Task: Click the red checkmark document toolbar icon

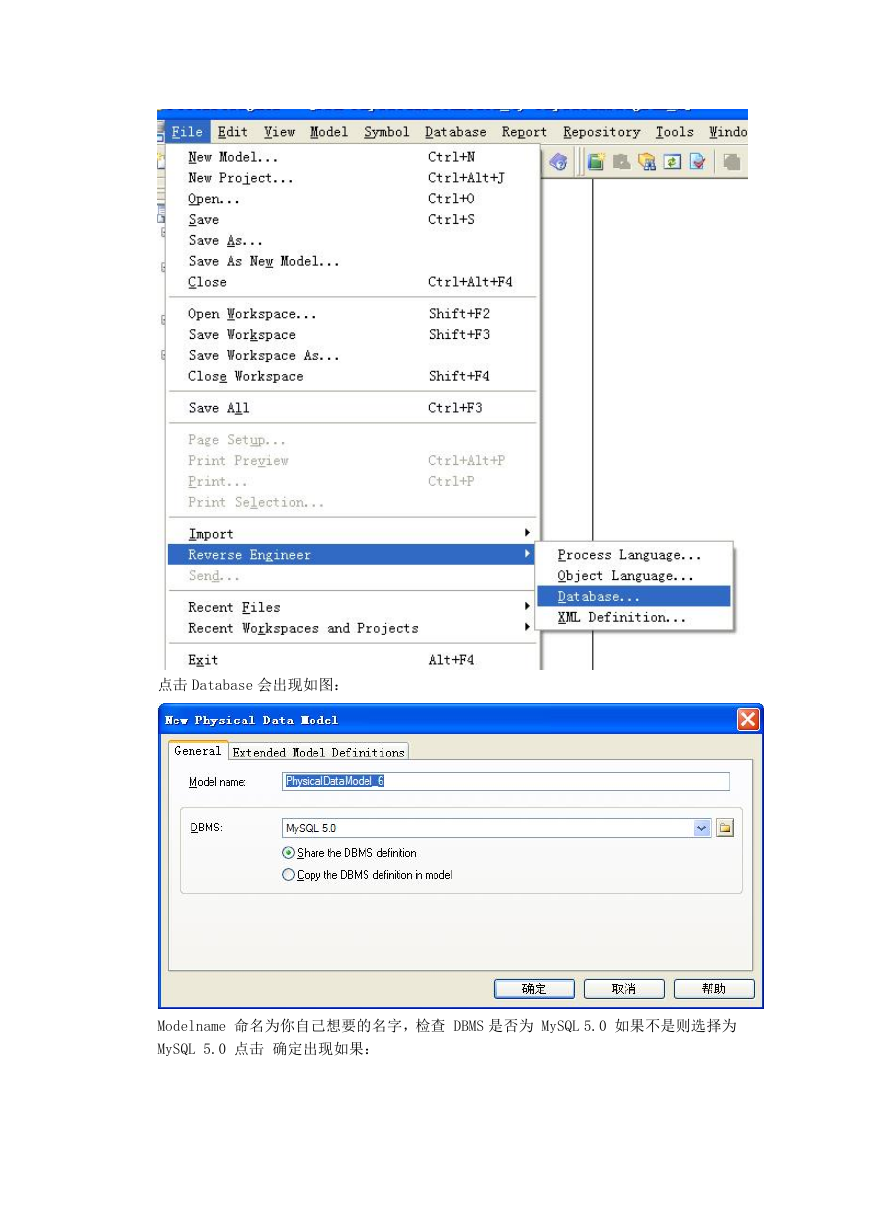Action: [697, 162]
